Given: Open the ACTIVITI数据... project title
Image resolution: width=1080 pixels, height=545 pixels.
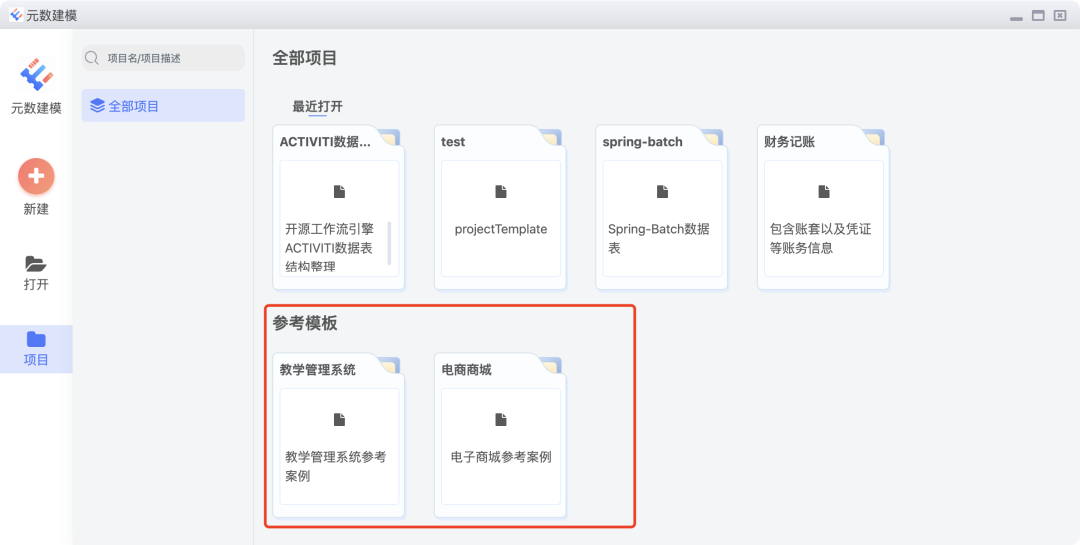Looking at the screenshot, I should pyautogui.click(x=325, y=142).
